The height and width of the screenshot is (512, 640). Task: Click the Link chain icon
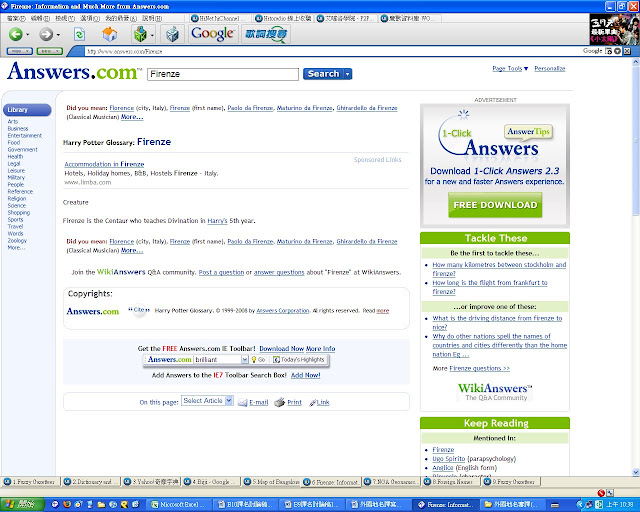point(313,403)
